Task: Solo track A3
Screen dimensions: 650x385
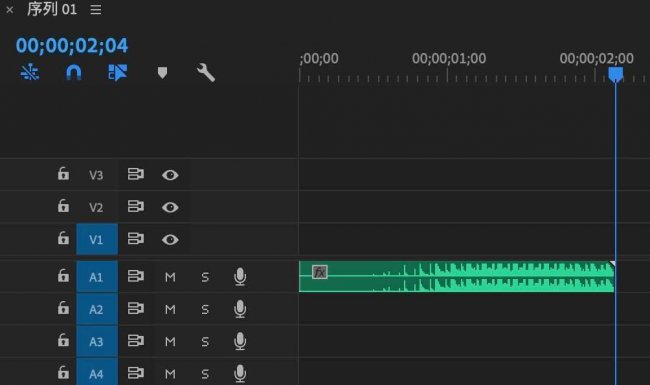Action: click(x=205, y=341)
